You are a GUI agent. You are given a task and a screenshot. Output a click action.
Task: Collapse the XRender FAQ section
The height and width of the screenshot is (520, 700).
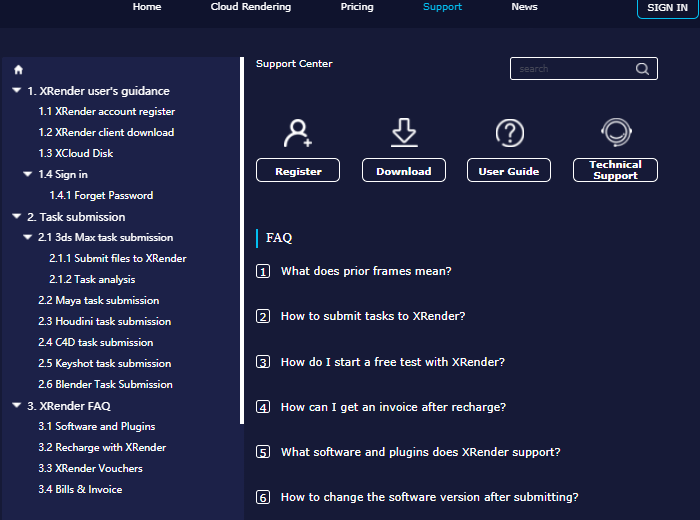[16, 406]
